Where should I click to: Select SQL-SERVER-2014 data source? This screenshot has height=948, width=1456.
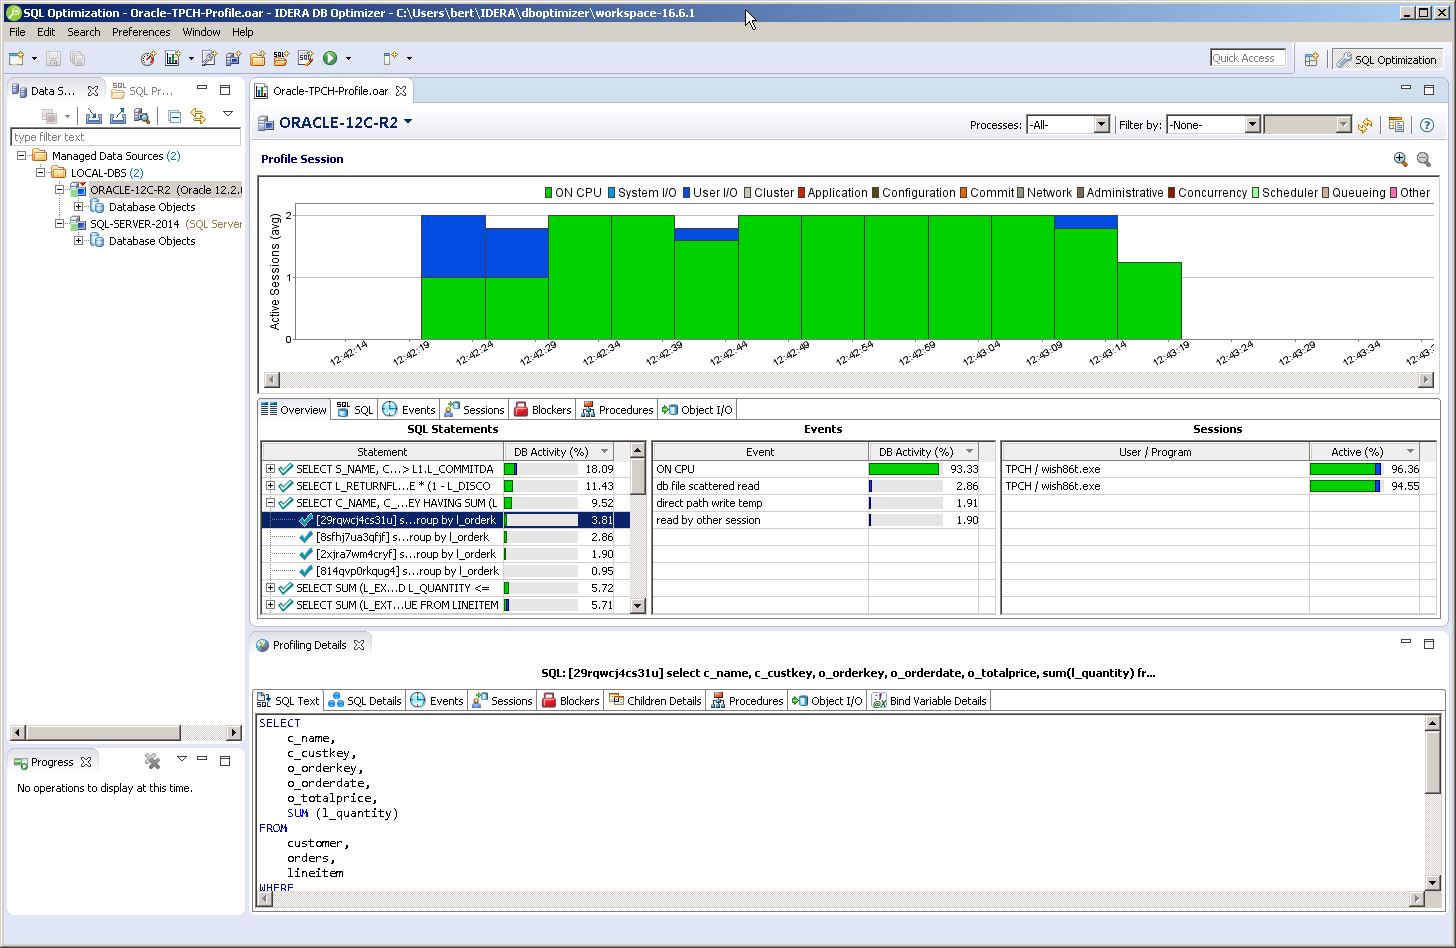point(135,224)
